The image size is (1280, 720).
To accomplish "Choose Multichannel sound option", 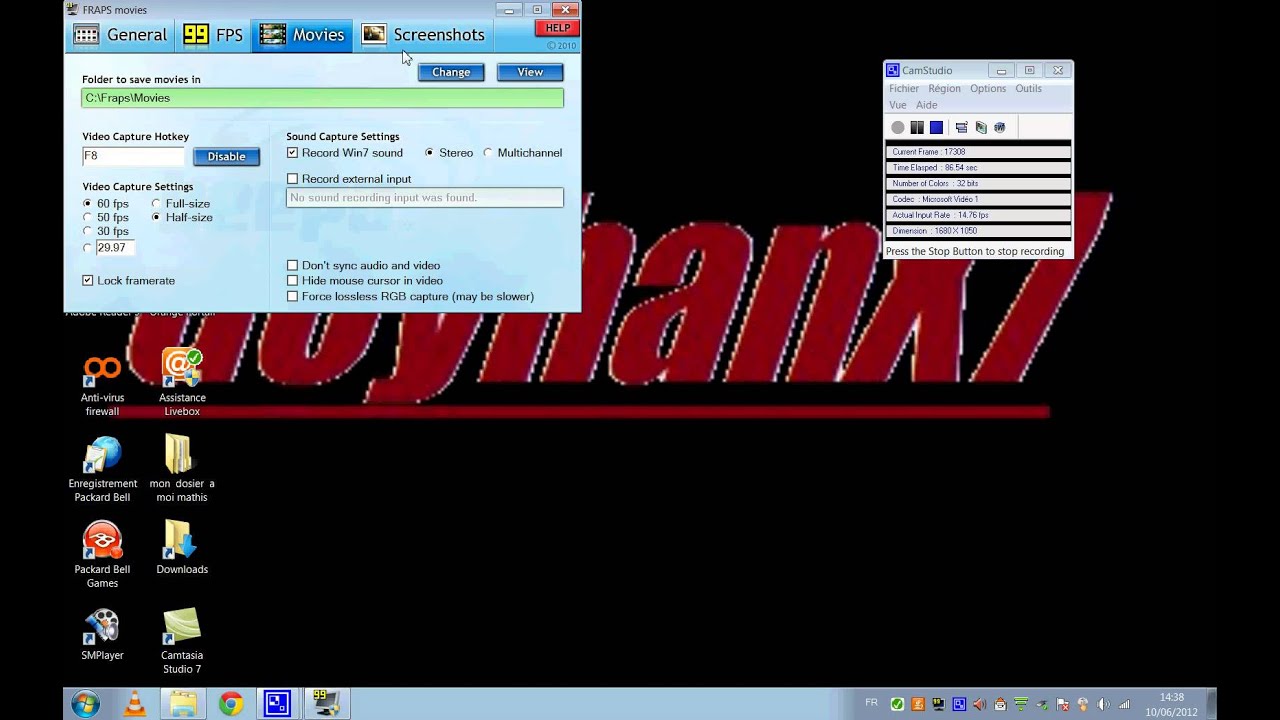I will click(x=488, y=153).
